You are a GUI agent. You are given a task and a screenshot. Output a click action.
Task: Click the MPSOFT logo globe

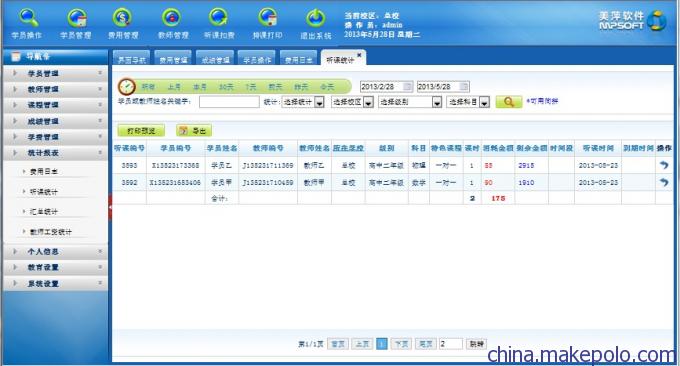click(657, 20)
